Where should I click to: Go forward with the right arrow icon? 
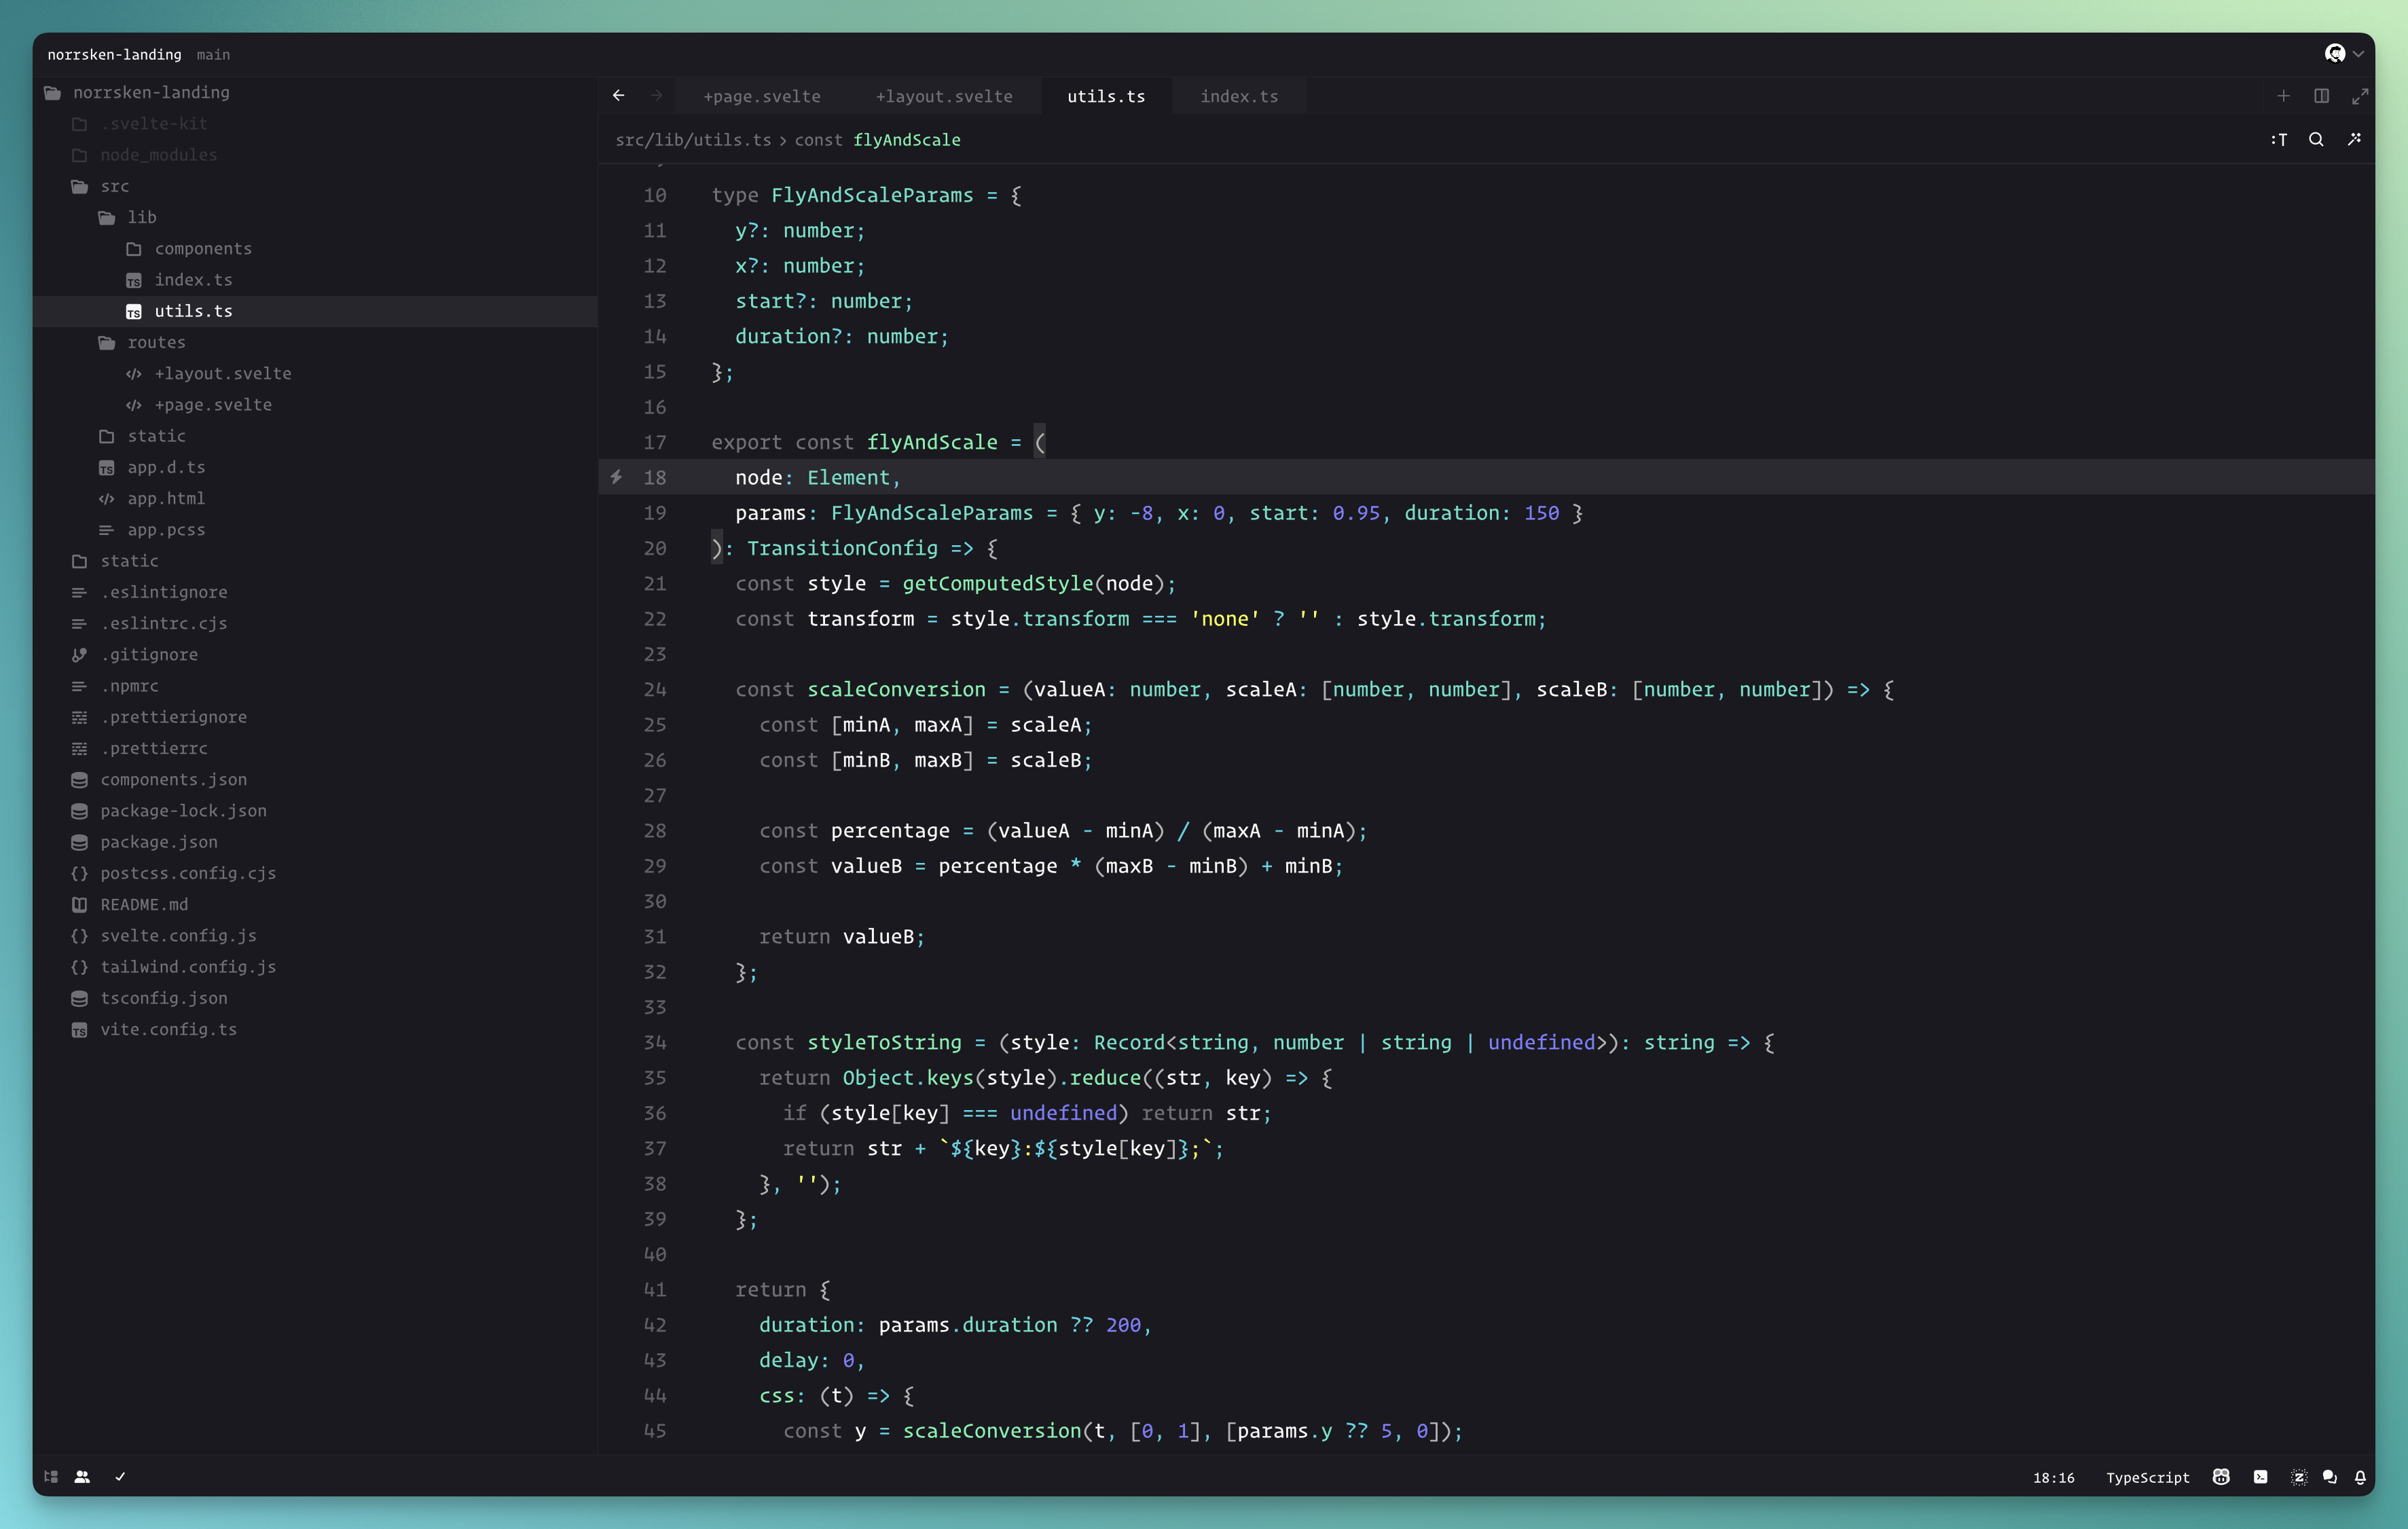656,95
